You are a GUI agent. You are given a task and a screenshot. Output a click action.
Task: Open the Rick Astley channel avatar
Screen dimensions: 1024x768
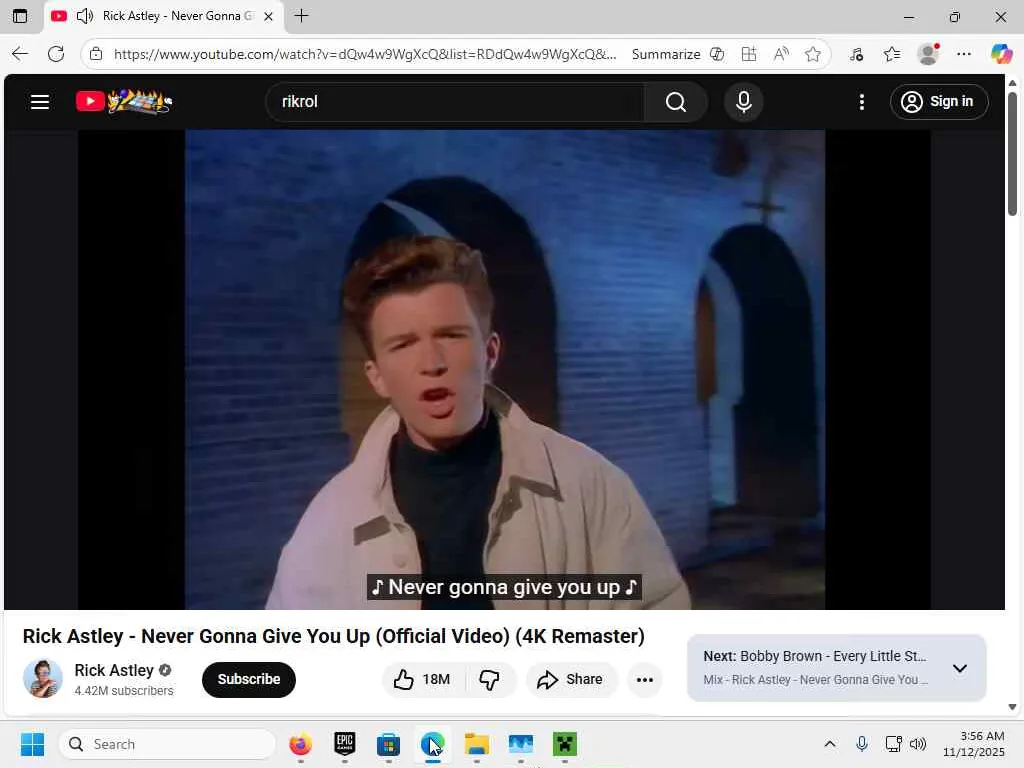43,679
